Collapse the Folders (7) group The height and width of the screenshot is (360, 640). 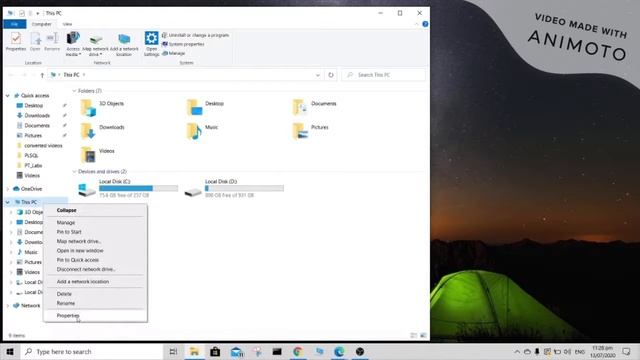[x=74, y=91]
